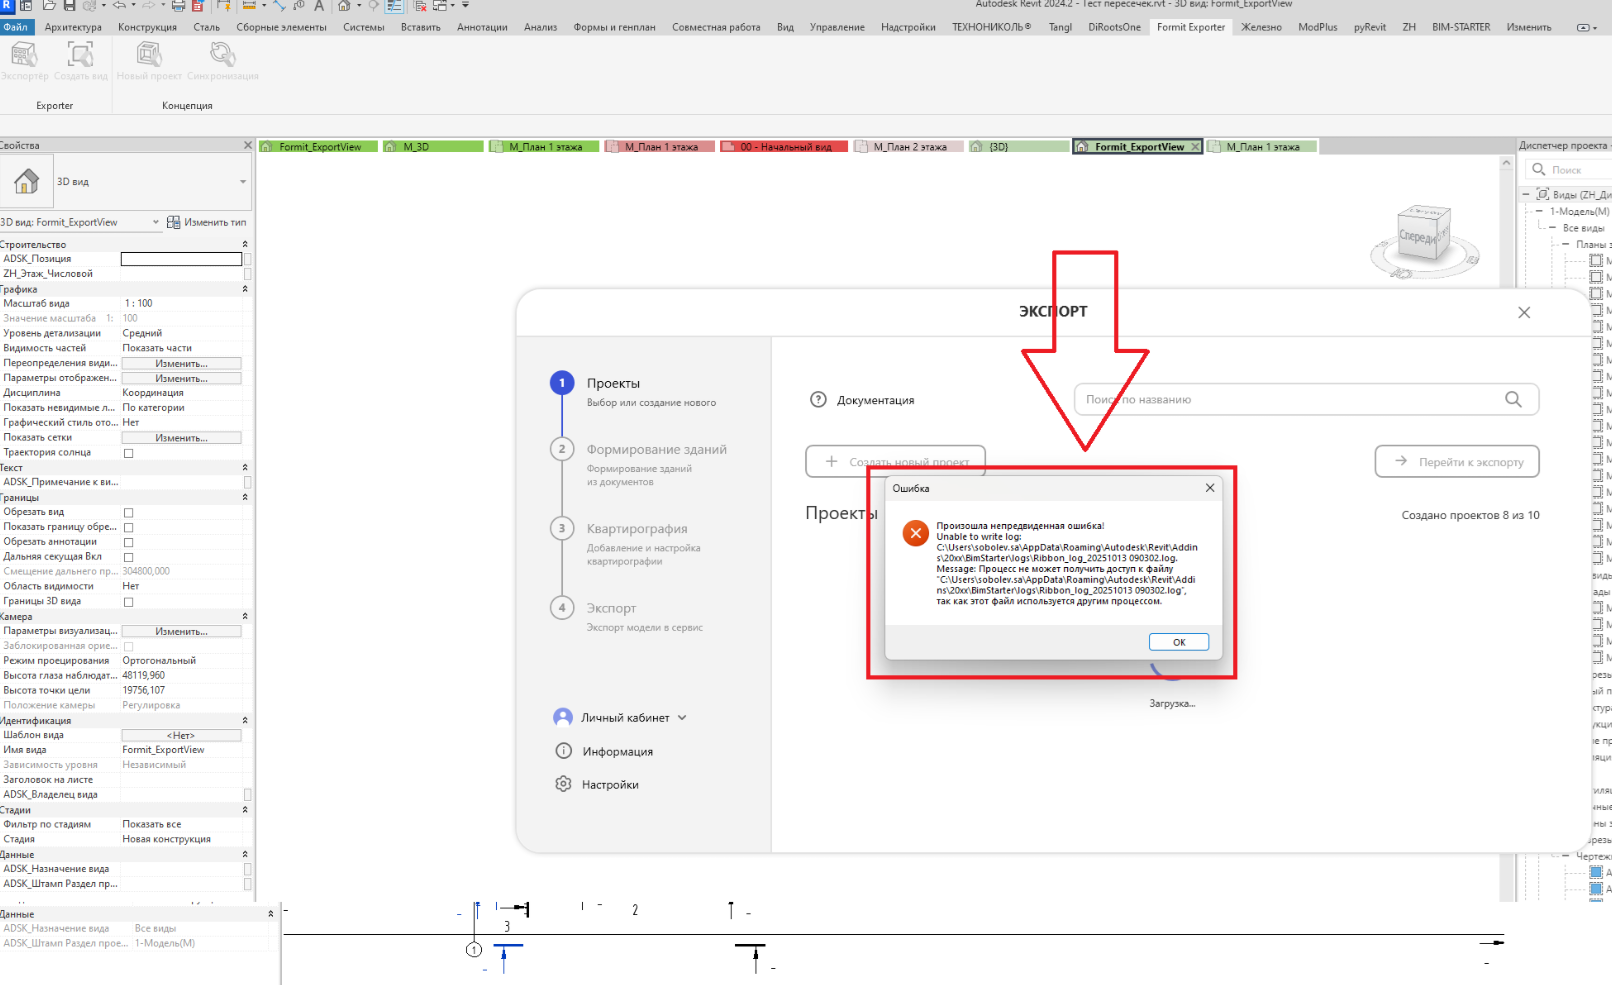The width and height of the screenshot is (1612, 985).
Task: Click the Личный кабинет user avatar icon
Action: pyautogui.click(x=563, y=717)
